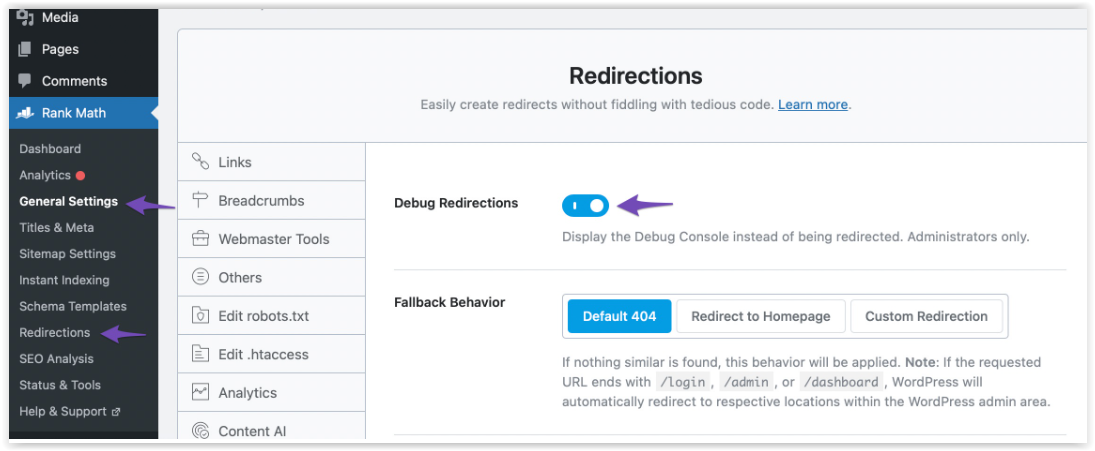
Task: Click the Help & Support external link icon
Action: 117,412
